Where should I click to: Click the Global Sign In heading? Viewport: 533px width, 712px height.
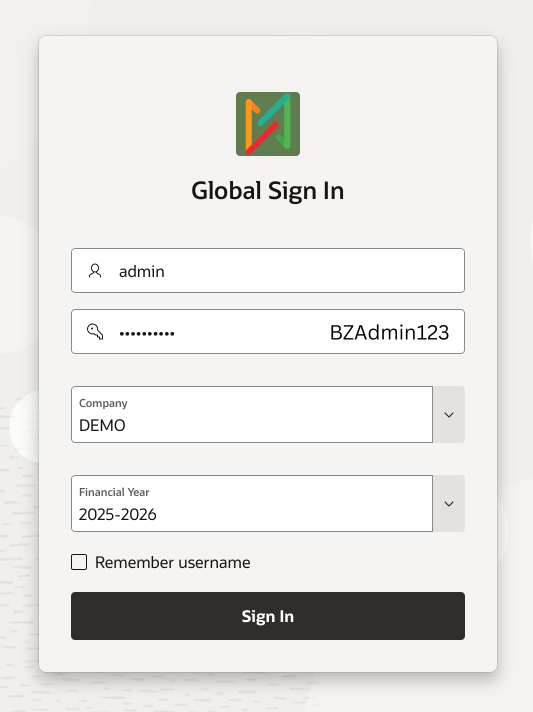pyautogui.click(x=268, y=191)
